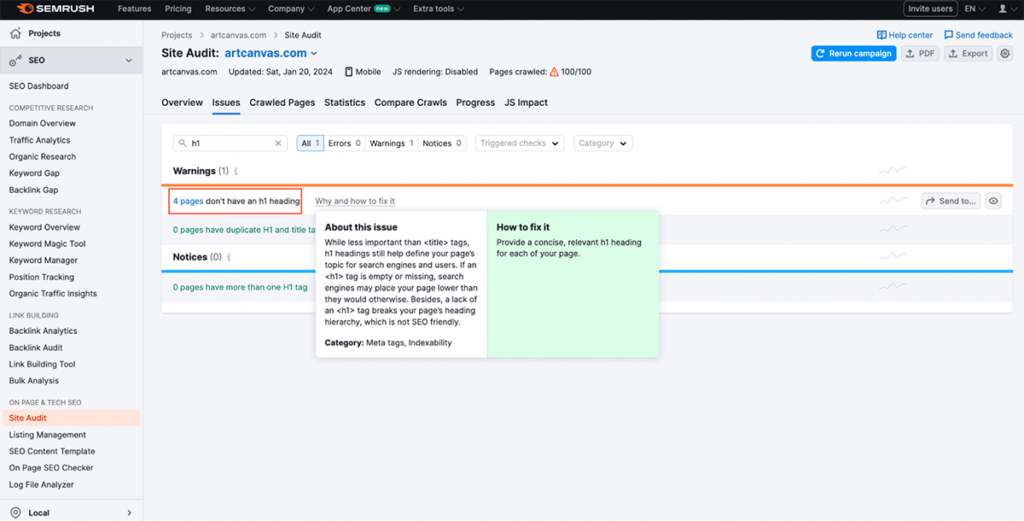Open the EN language selector
The width and height of the screenshot is (1024, 521).
(974, 9)
